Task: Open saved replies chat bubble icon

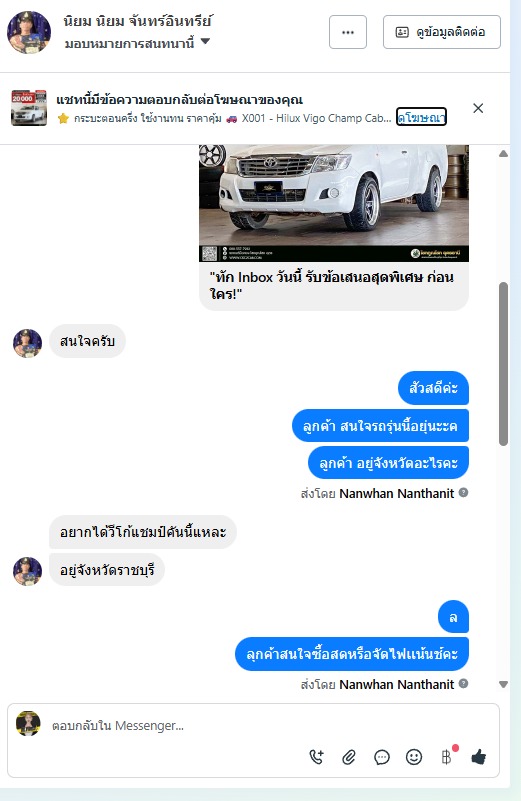Action: [x=382, y=757]
